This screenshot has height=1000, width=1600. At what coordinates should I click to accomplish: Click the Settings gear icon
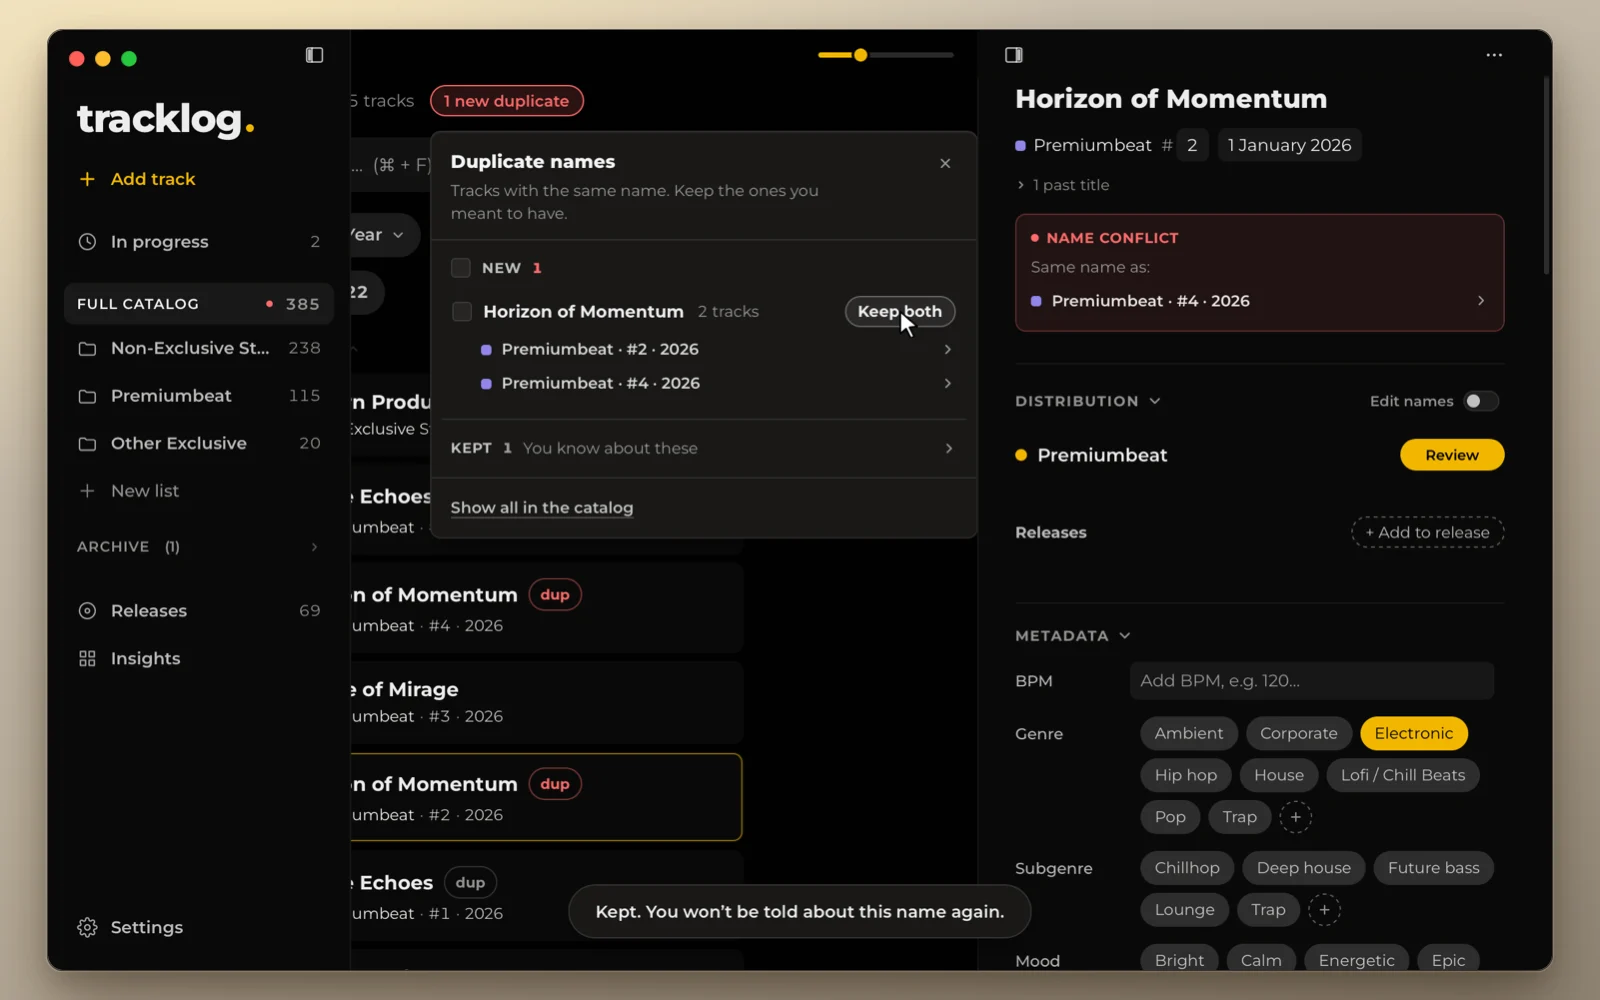(x=87, y=927)
